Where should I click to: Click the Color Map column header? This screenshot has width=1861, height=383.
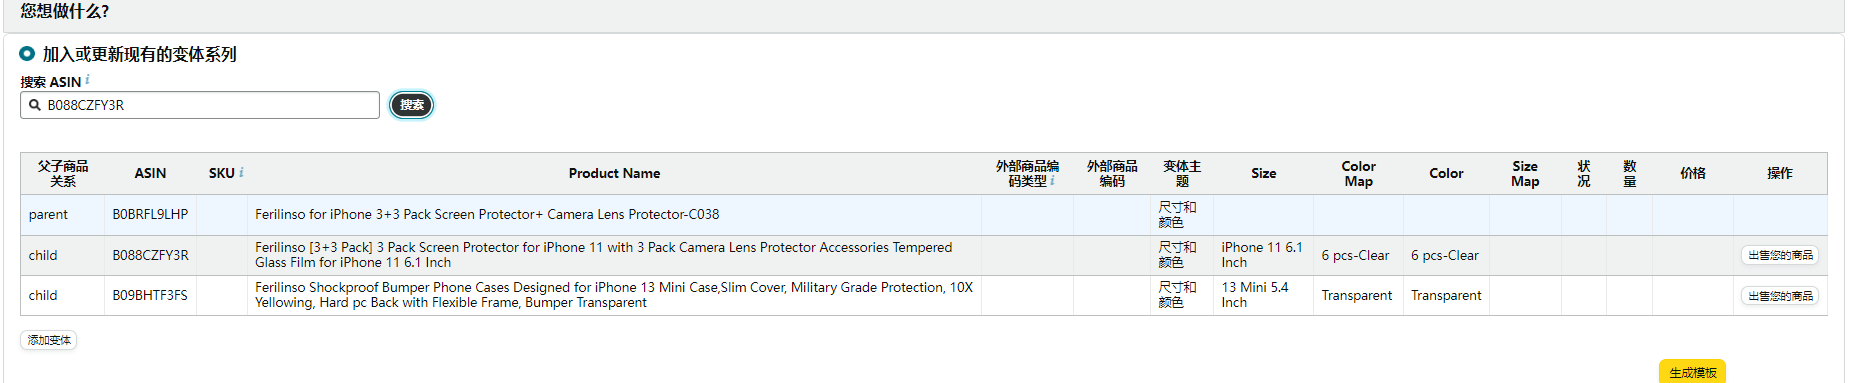1358,173
